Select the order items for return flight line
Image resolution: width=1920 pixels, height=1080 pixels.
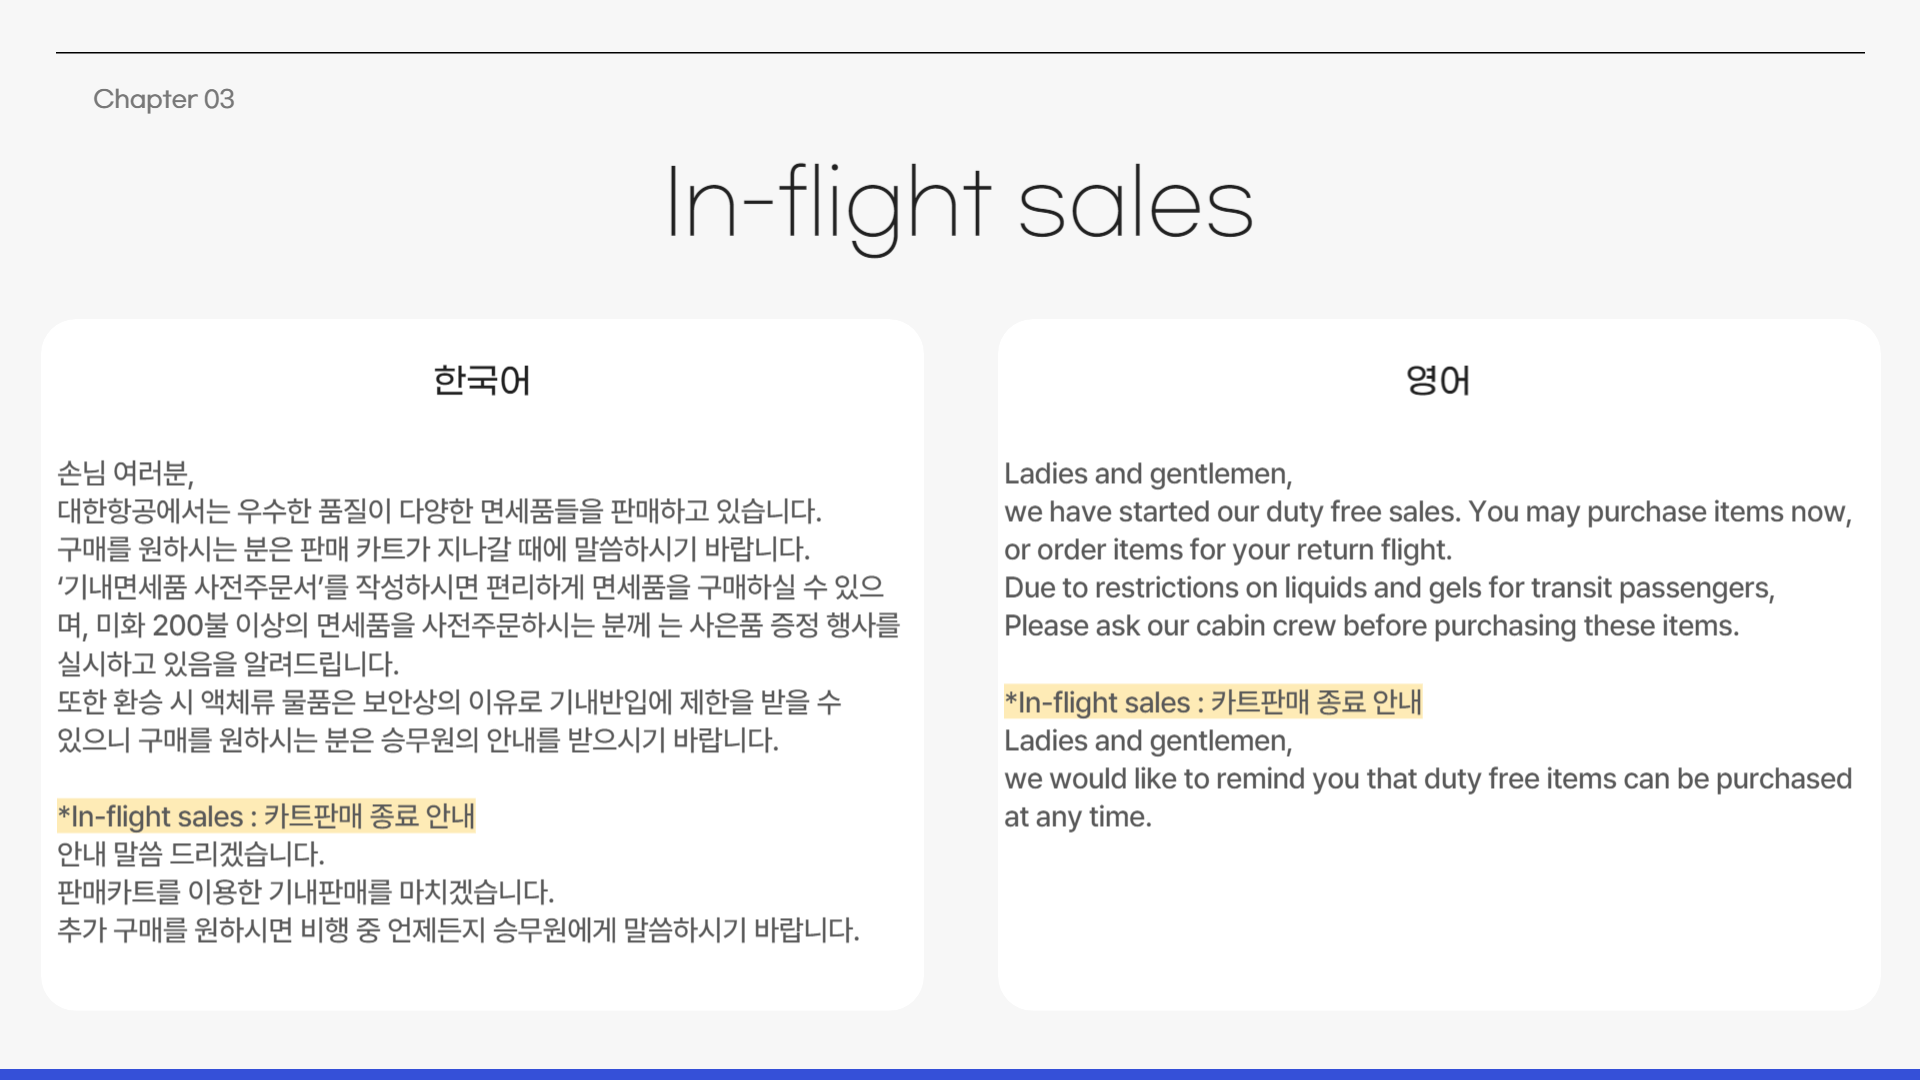(x=1228, y=549)
